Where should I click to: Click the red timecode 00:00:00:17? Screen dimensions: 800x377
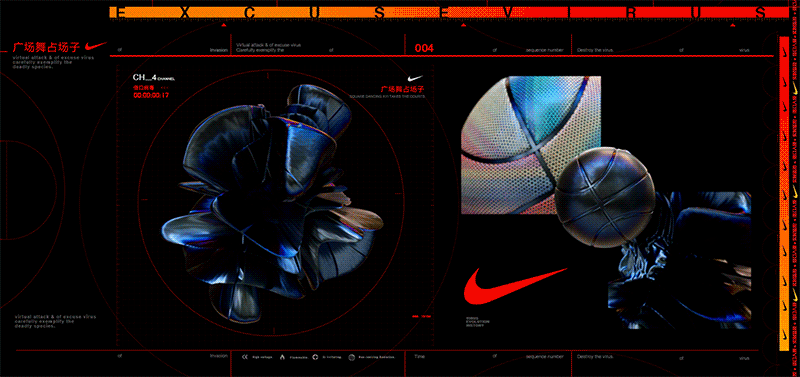pyautogui.click(x=151, y=95)
